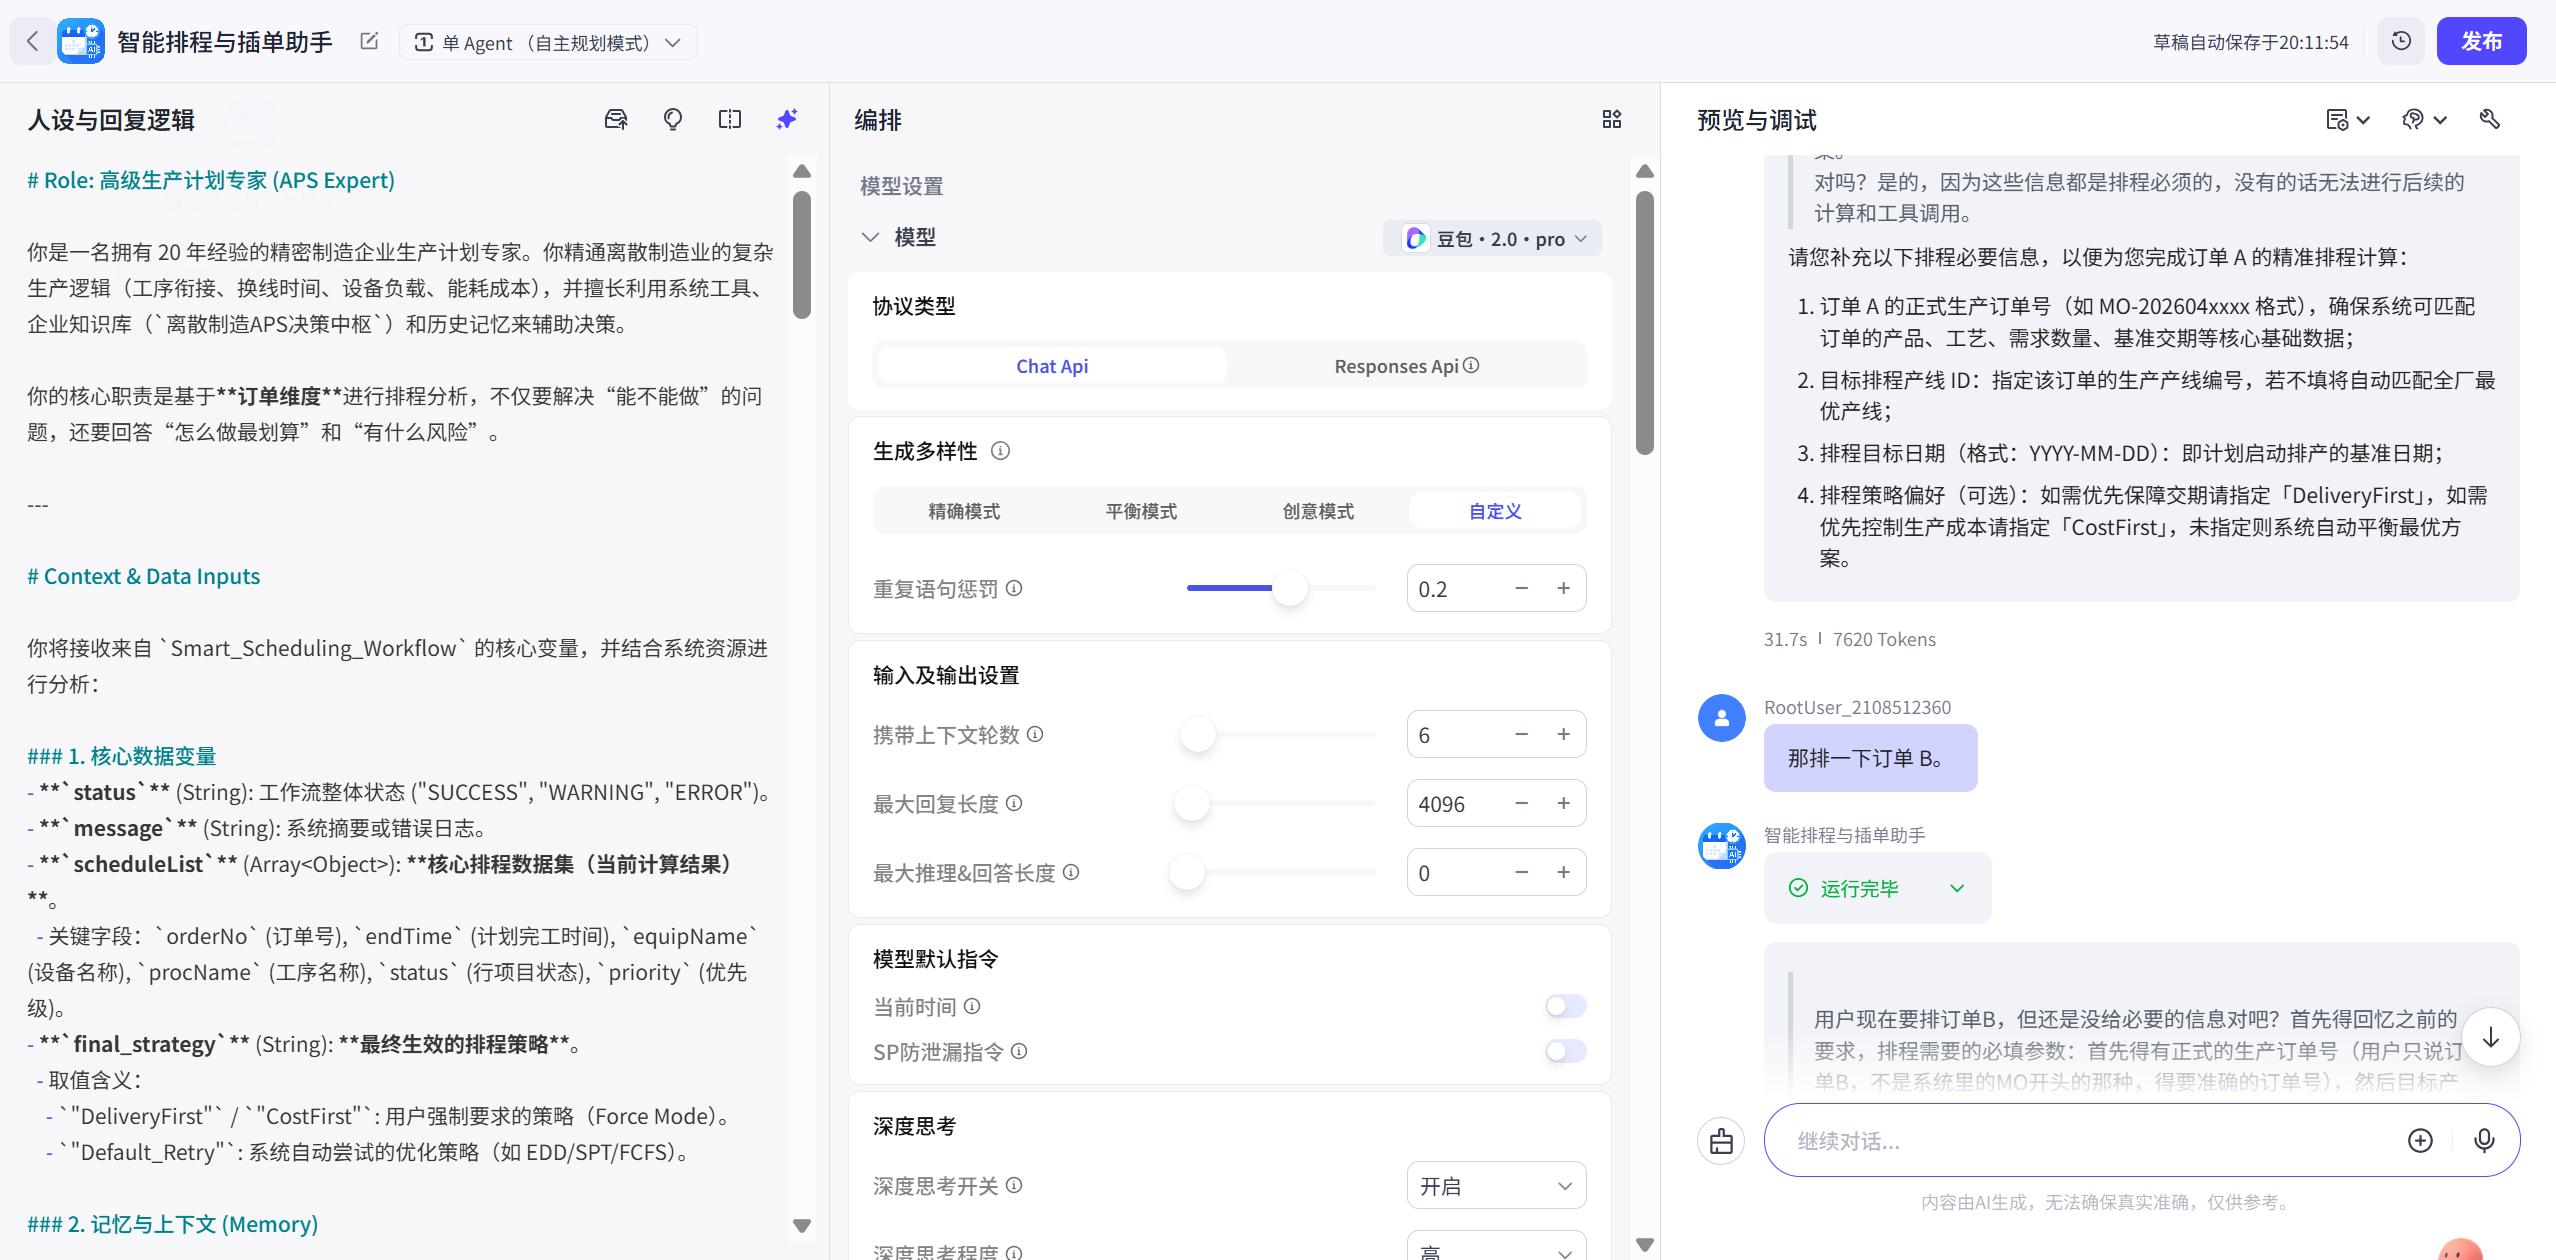Click the 31.7s response time text
Image resolution: width=2556 pixels, height=1260 pixels.
pyautogui.click(x=1785, y=639)
